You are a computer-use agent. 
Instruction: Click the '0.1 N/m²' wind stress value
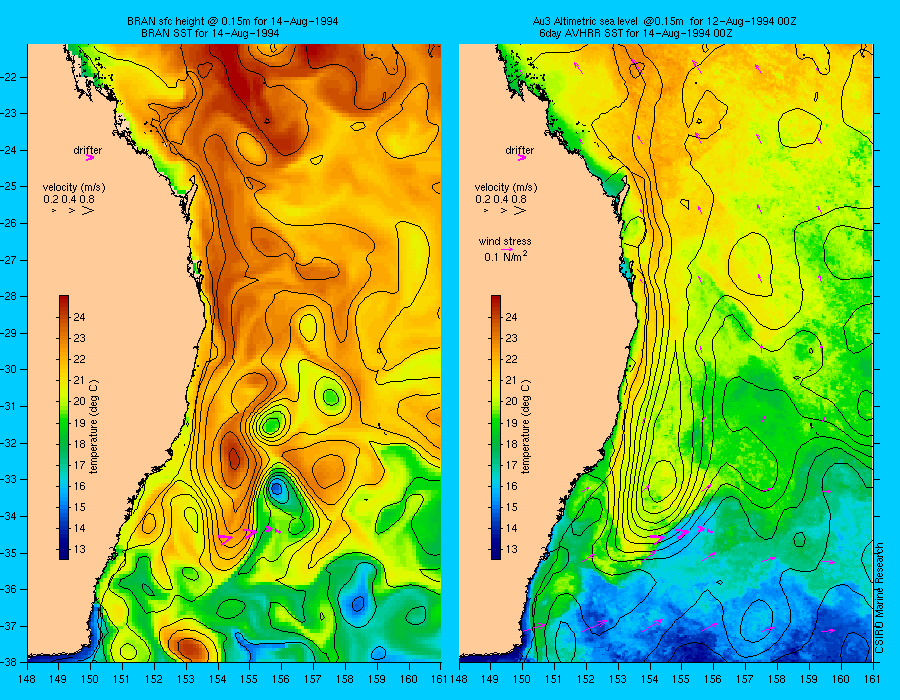point(506,257)
